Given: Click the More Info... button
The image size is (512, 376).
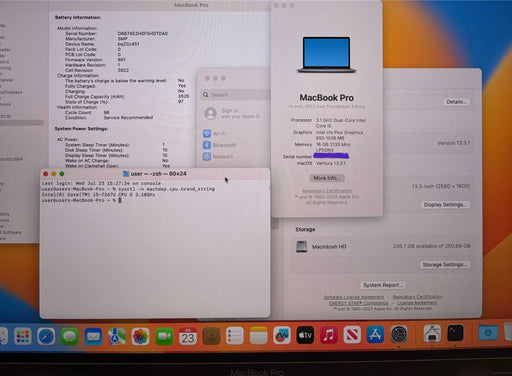Looking at the screenshot, I should [x=327, y=178].
